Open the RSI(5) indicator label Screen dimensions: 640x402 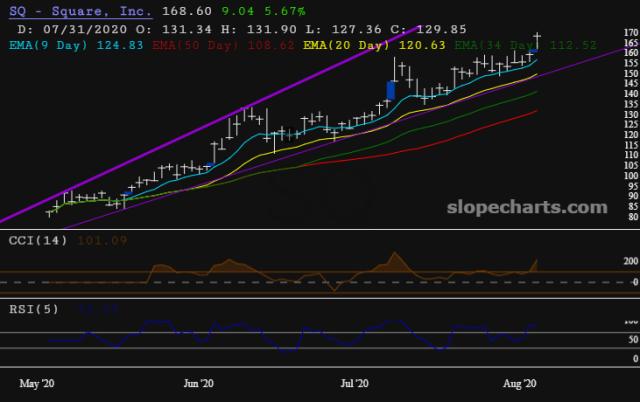coord(31,308)
